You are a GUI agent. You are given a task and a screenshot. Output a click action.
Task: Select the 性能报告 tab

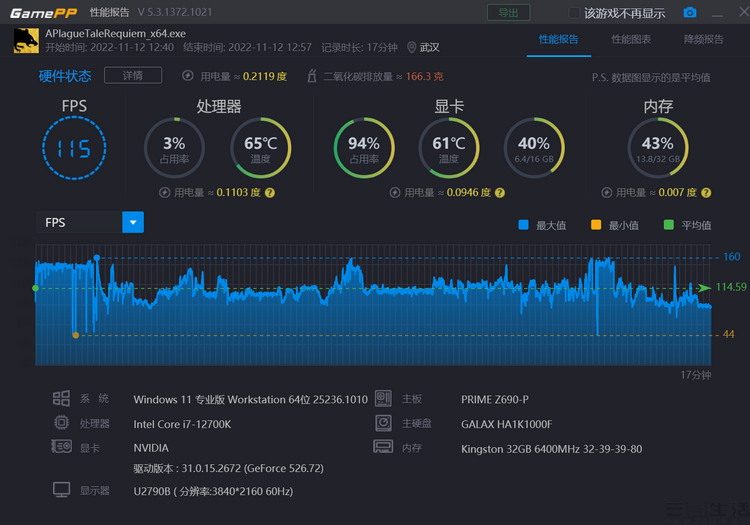point(558,40)
